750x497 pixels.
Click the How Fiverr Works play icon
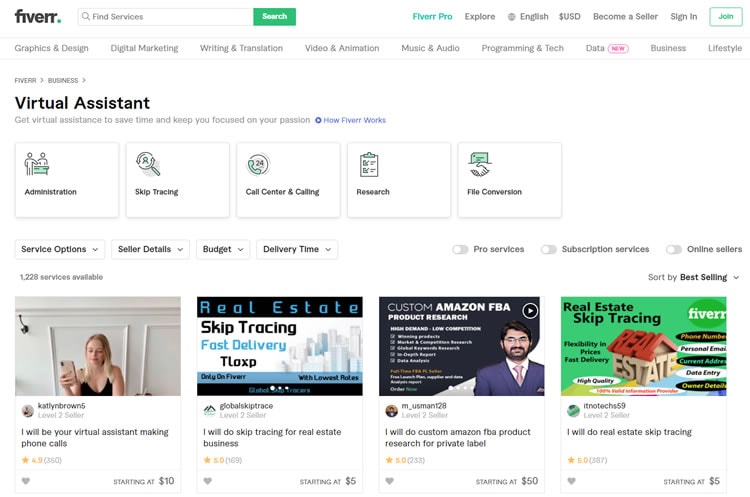(318, 120)
